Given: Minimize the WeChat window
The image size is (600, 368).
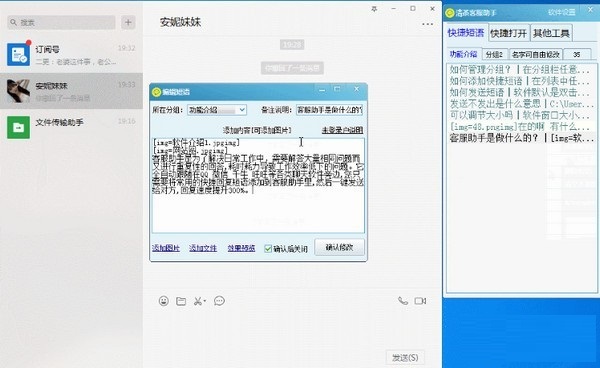Looking at the screenshot, I should 393,8.
